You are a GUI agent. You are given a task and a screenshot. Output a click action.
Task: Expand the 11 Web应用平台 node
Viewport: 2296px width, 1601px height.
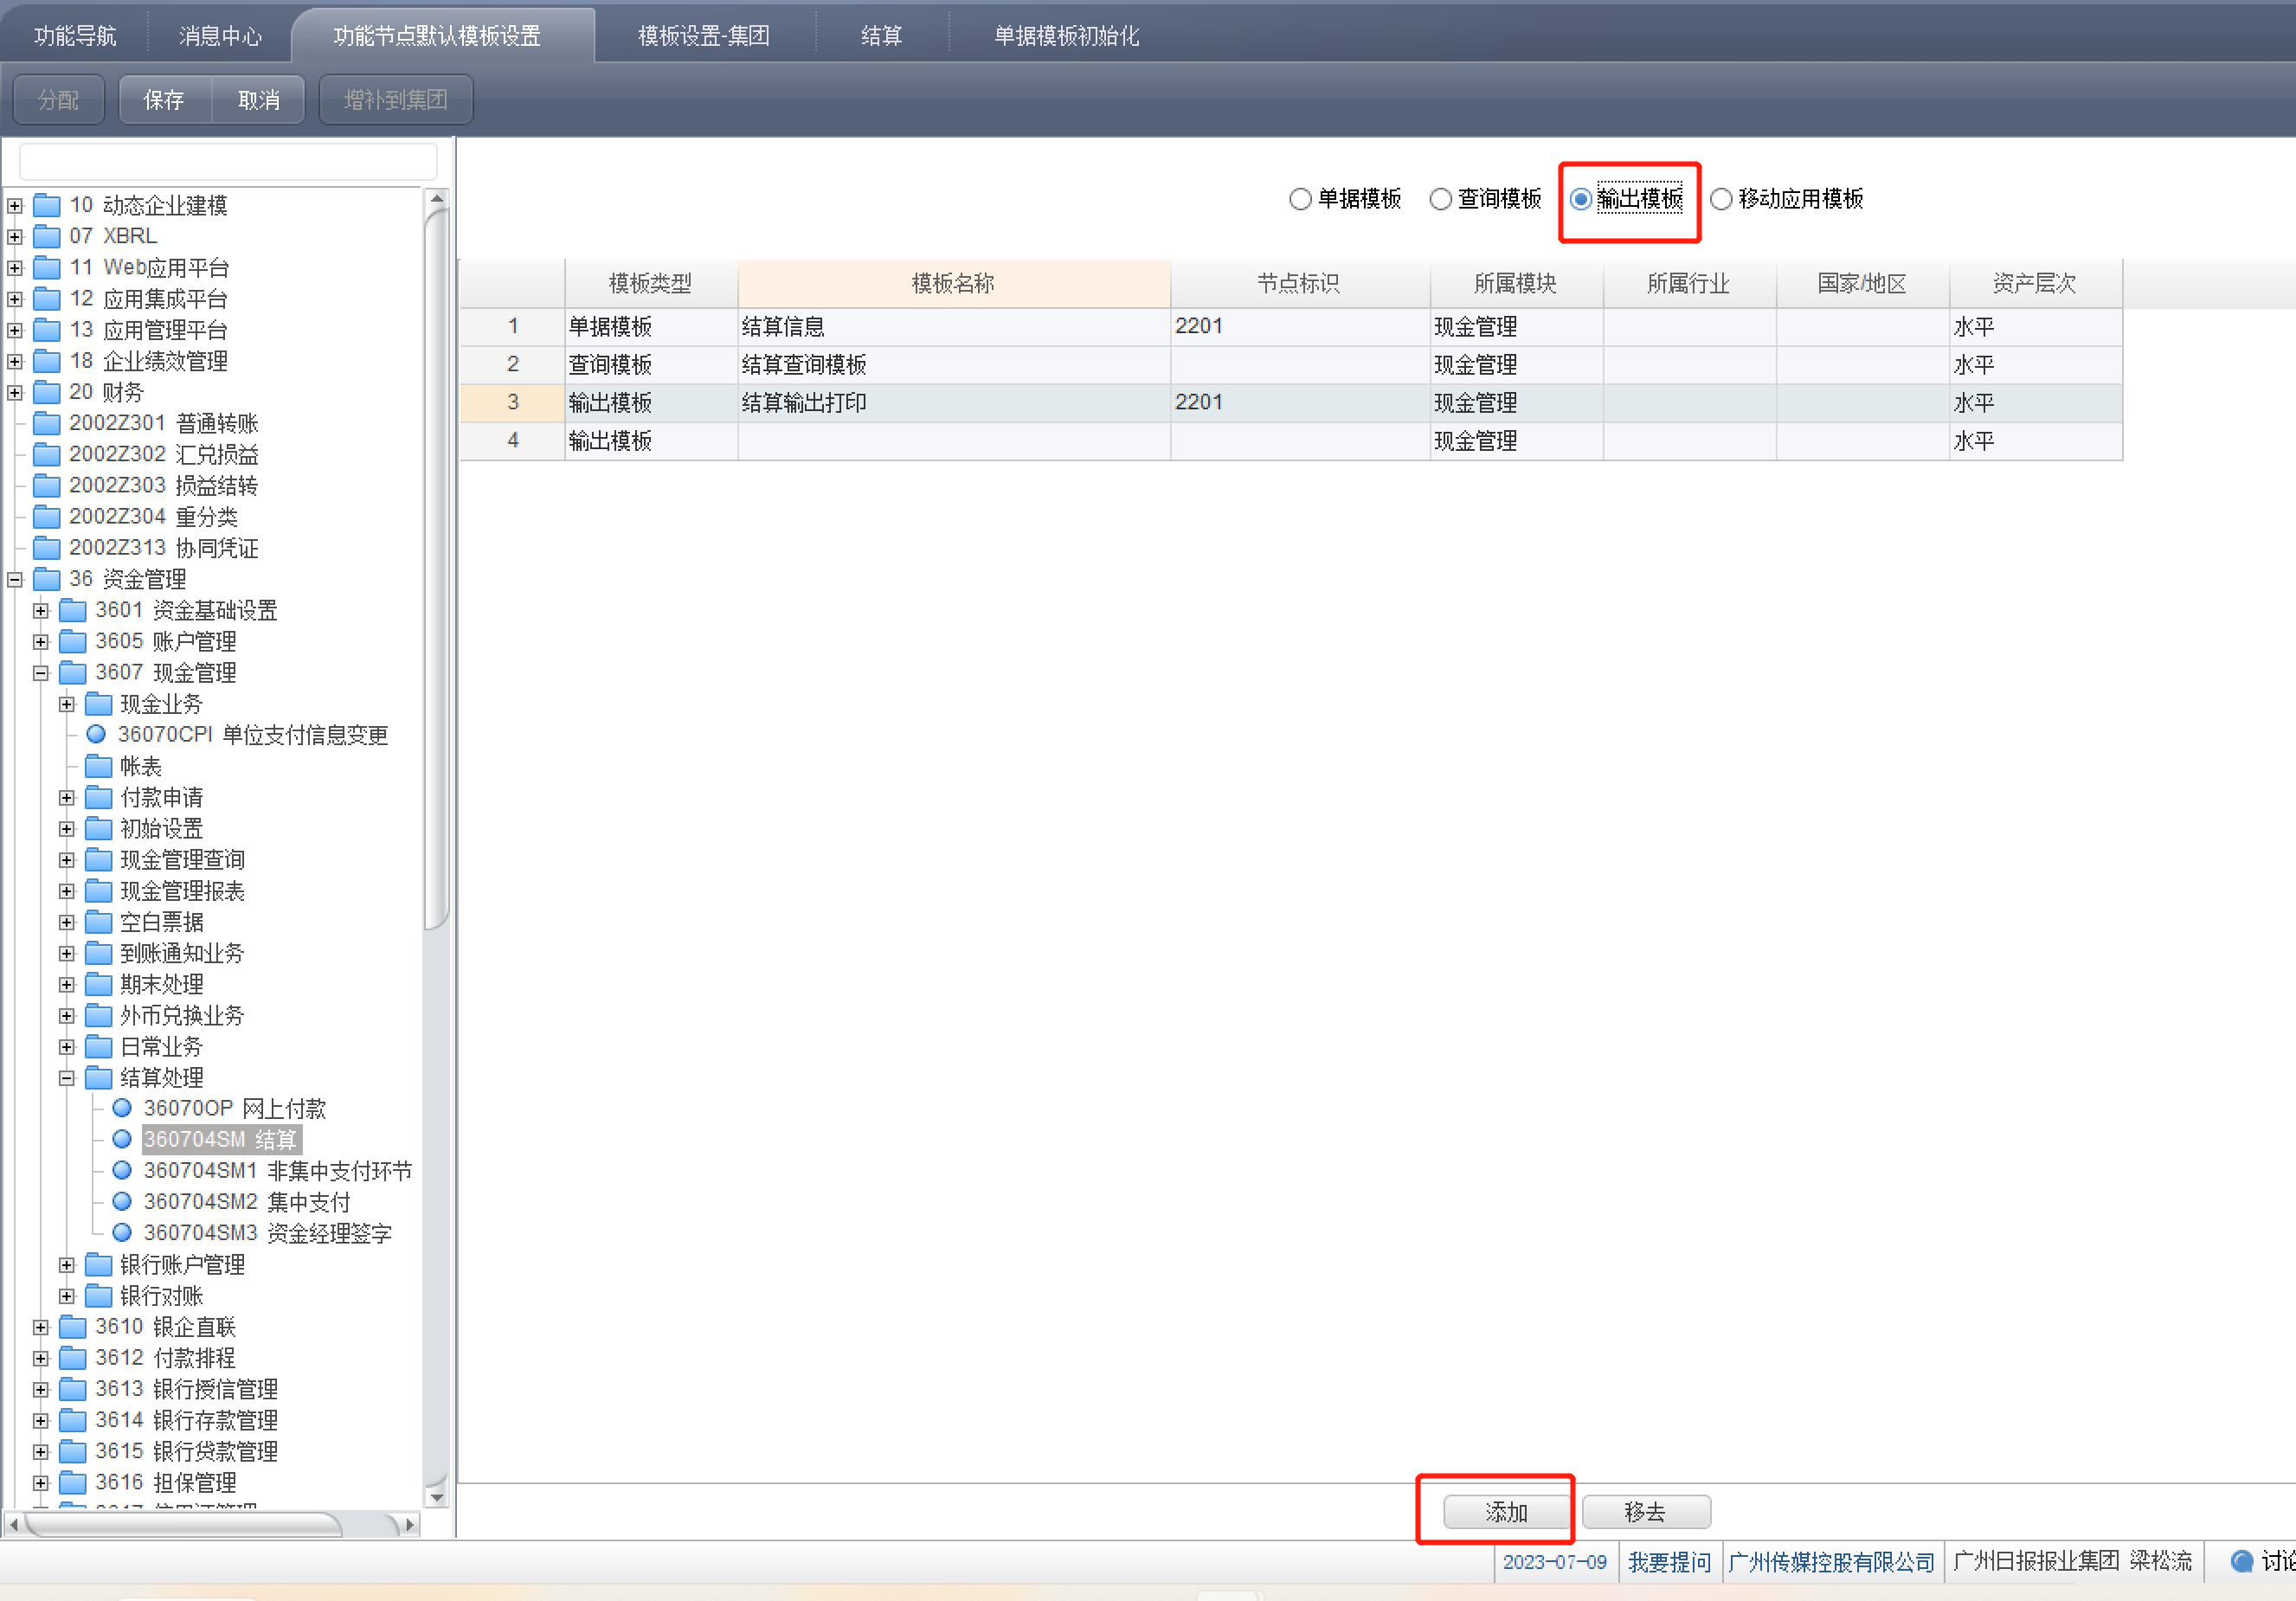click(15, 268)
